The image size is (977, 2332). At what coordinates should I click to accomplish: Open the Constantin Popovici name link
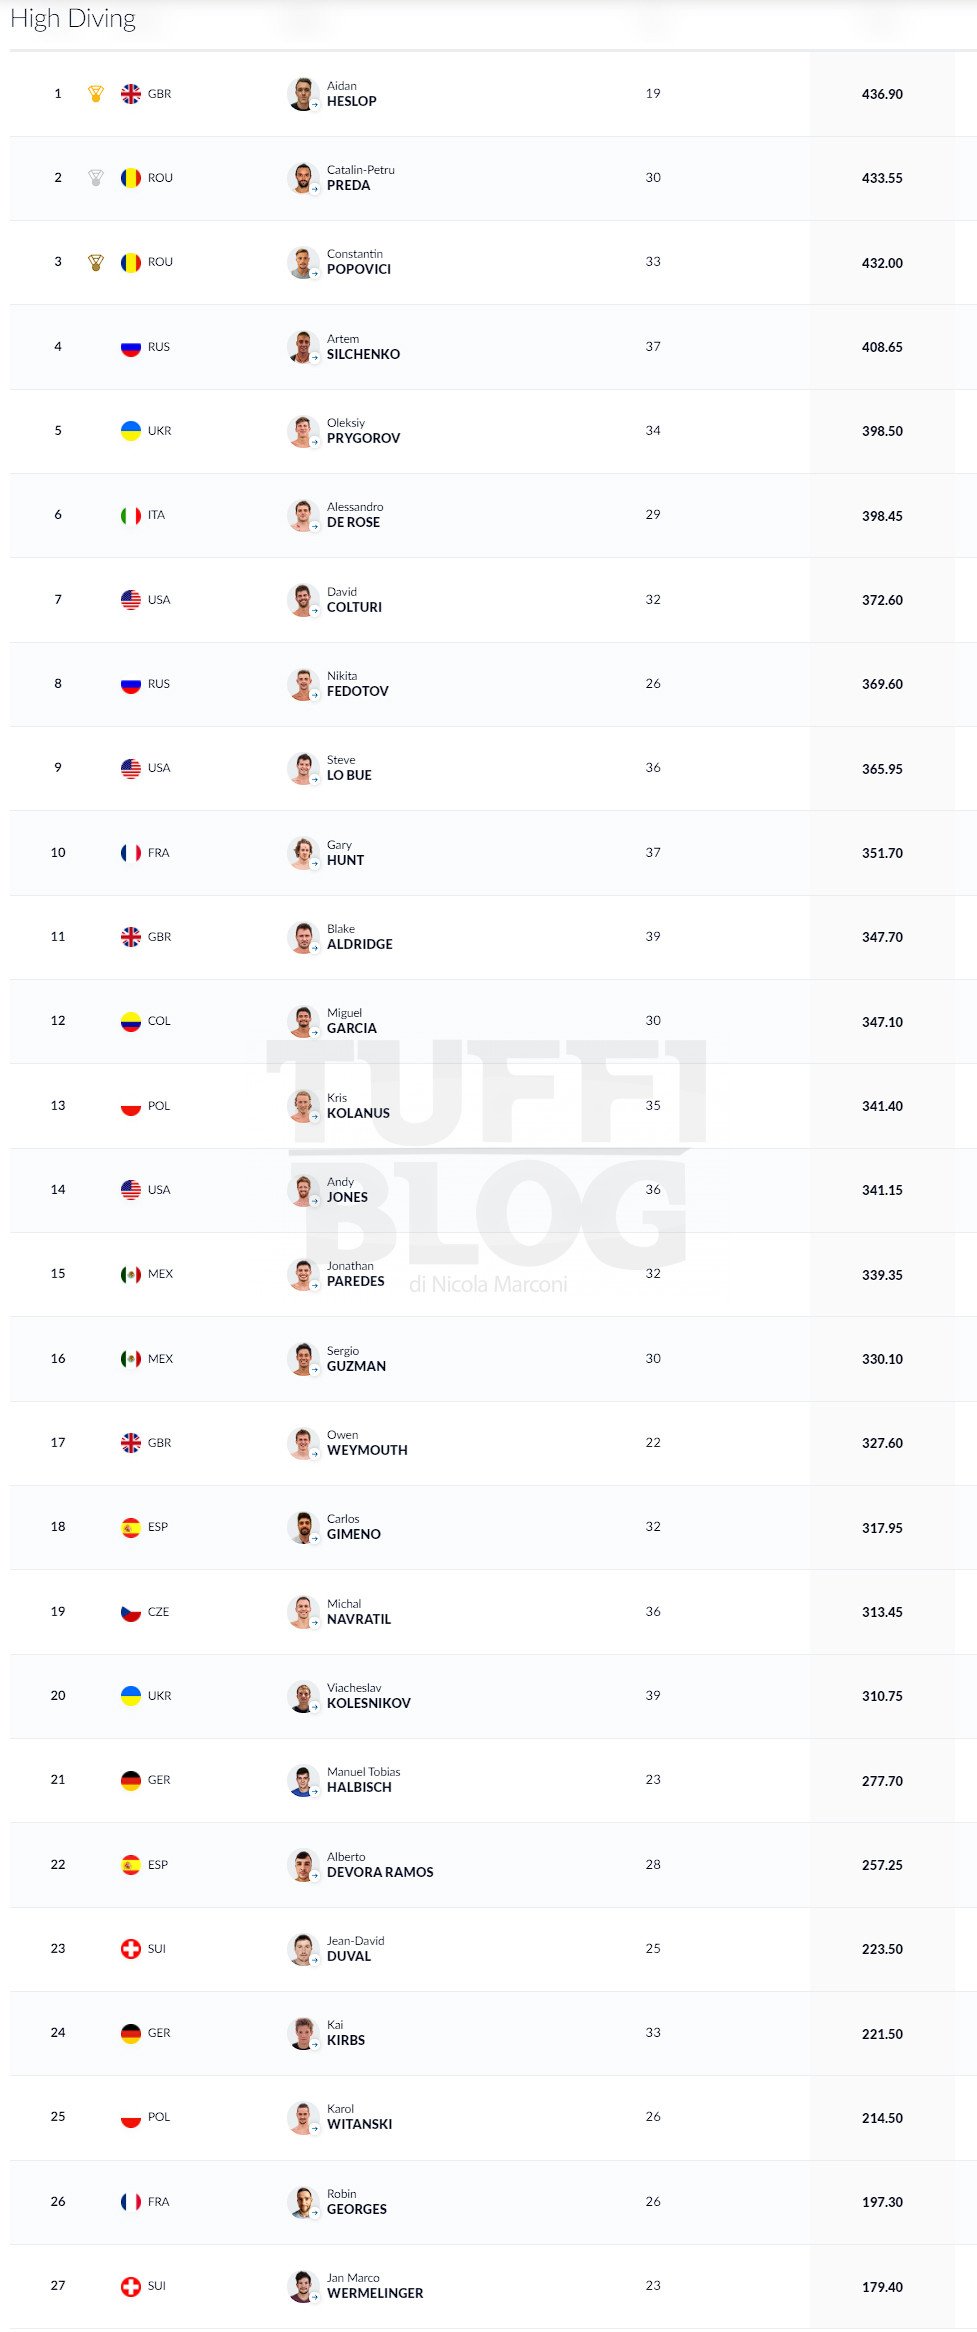click(x=359, y=262)
